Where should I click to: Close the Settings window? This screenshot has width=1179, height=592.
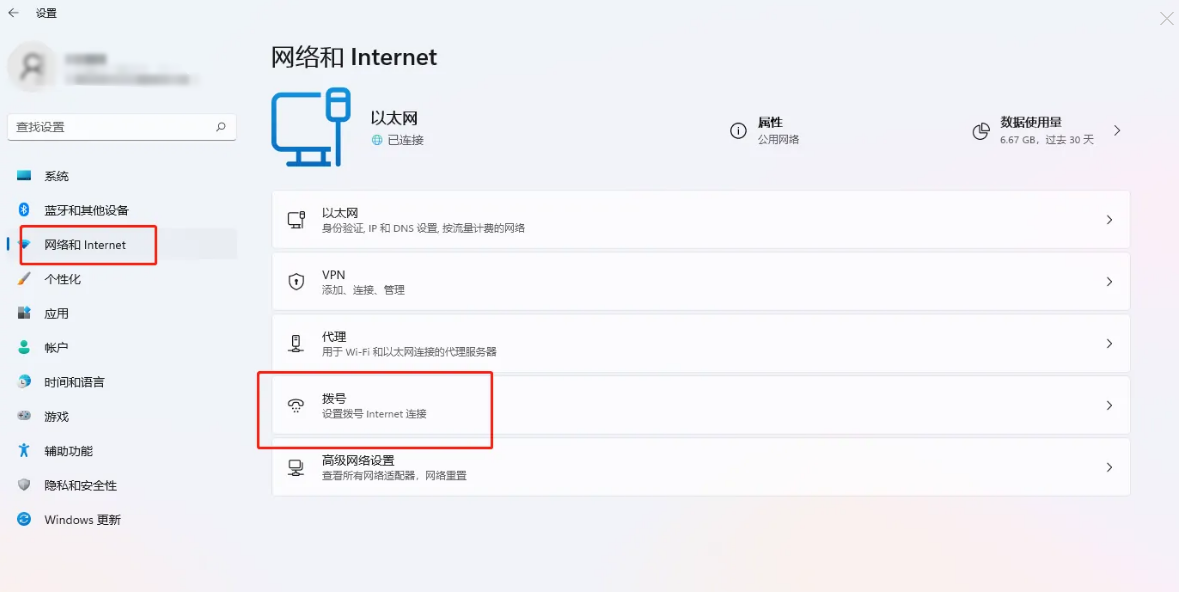click(1166, 18)
